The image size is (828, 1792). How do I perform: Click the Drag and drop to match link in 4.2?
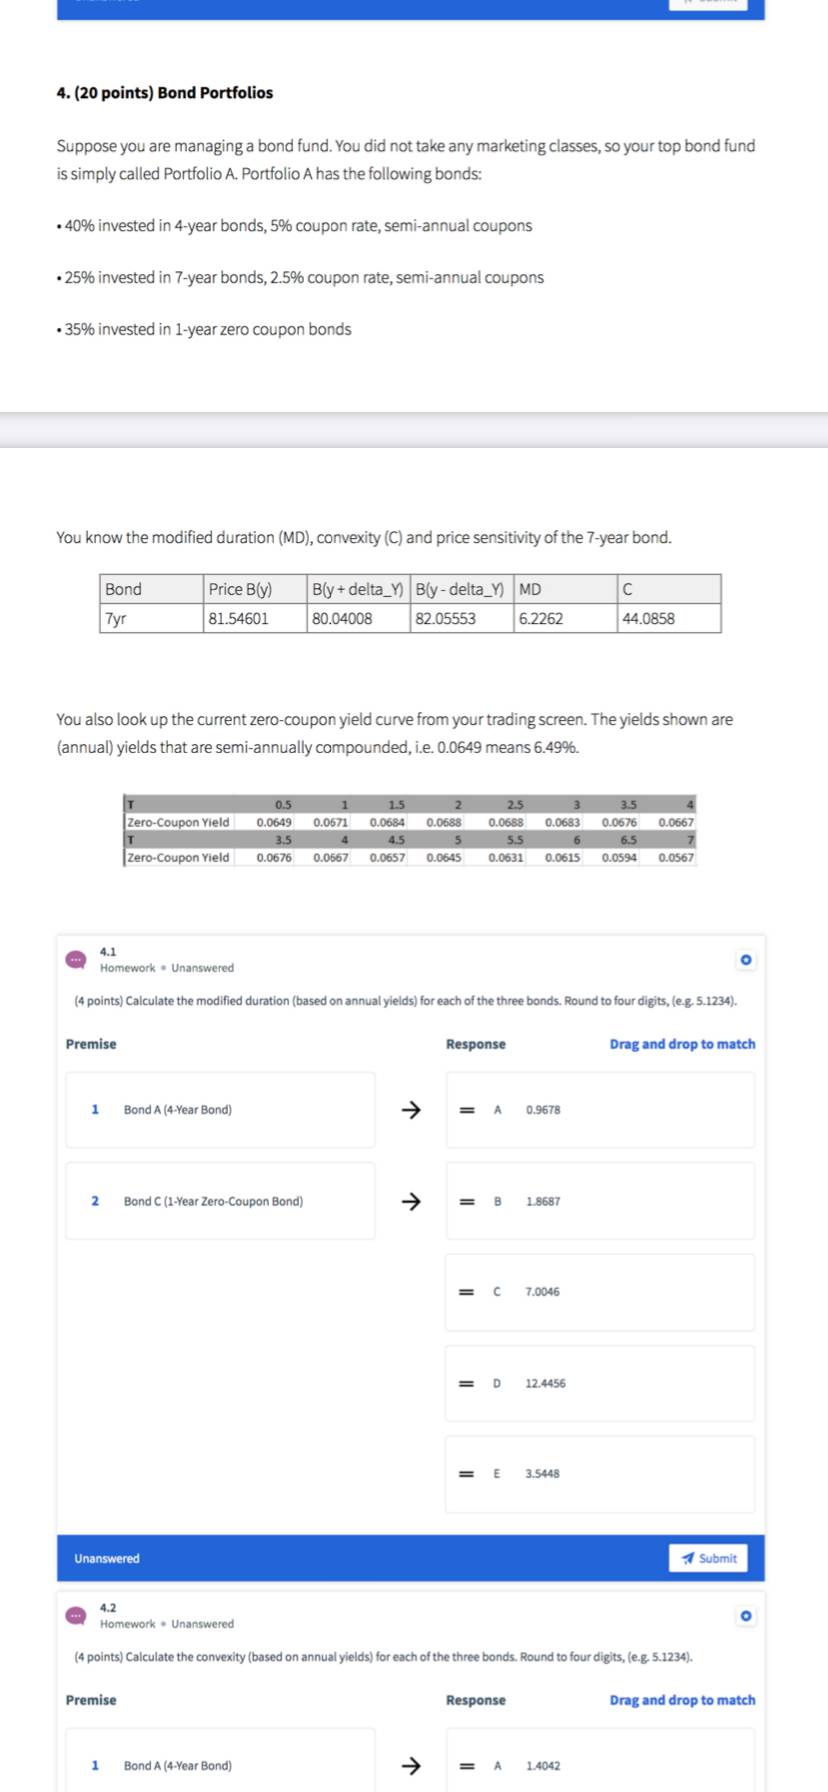pyautogui.click(x=682, y=1700)
